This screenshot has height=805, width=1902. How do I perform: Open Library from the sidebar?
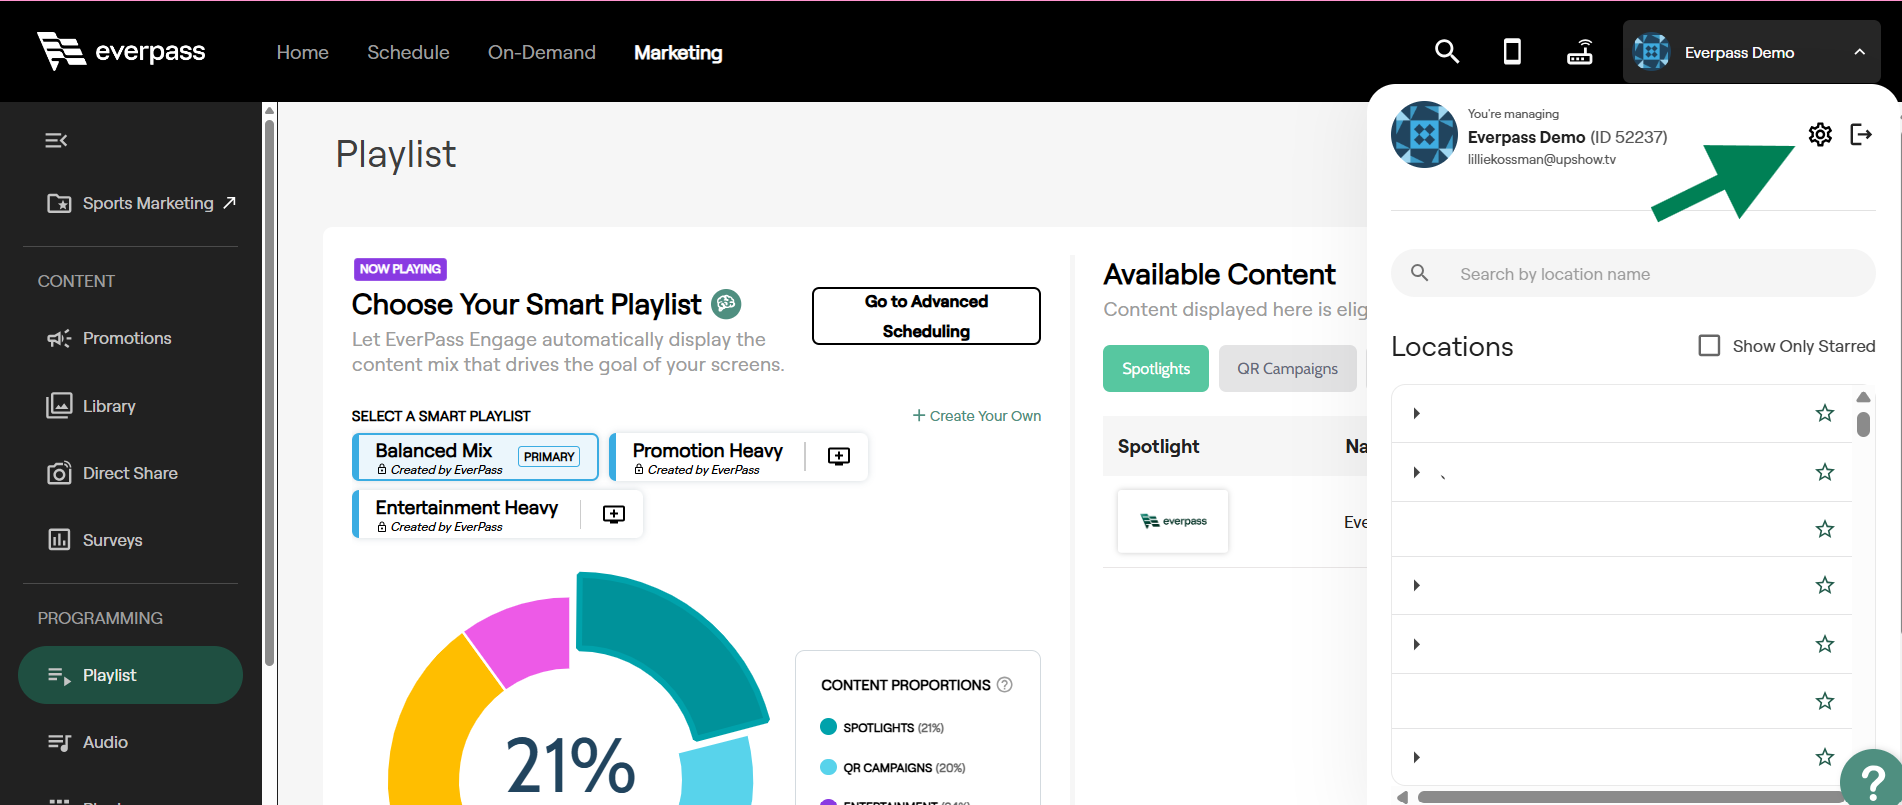tap(91, 406)
